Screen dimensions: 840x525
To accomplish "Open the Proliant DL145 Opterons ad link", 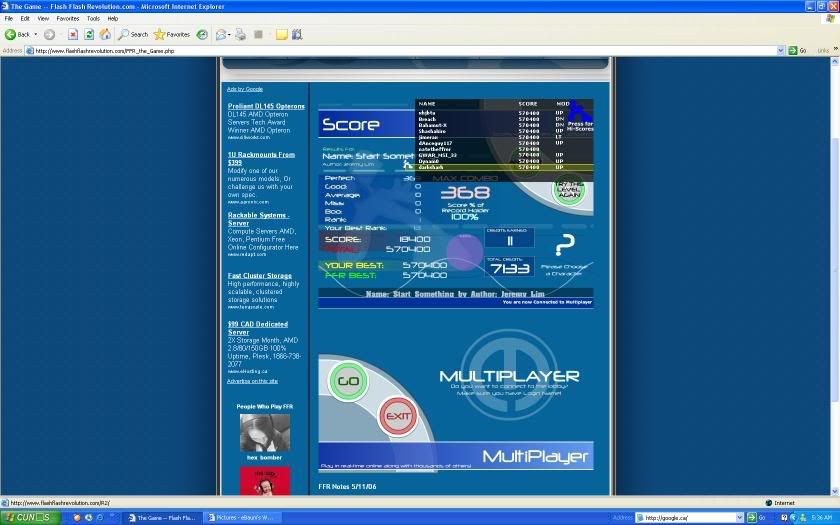I will 266,106.
